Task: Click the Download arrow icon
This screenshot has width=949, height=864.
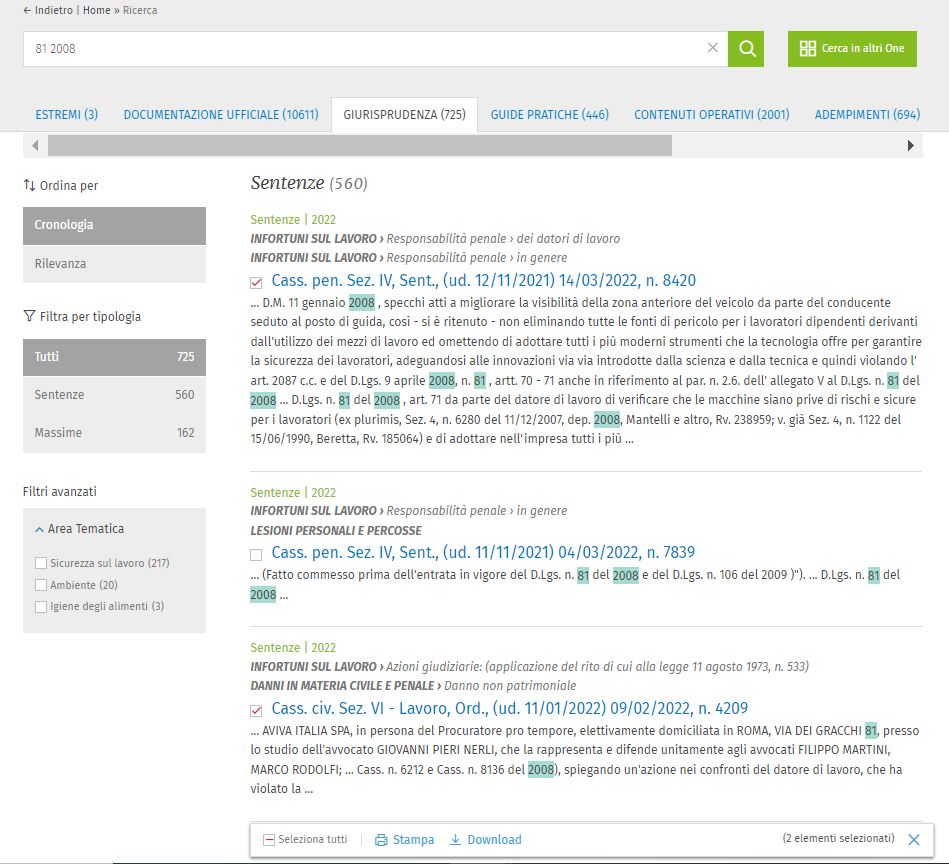Action: [x=456, y=840]
